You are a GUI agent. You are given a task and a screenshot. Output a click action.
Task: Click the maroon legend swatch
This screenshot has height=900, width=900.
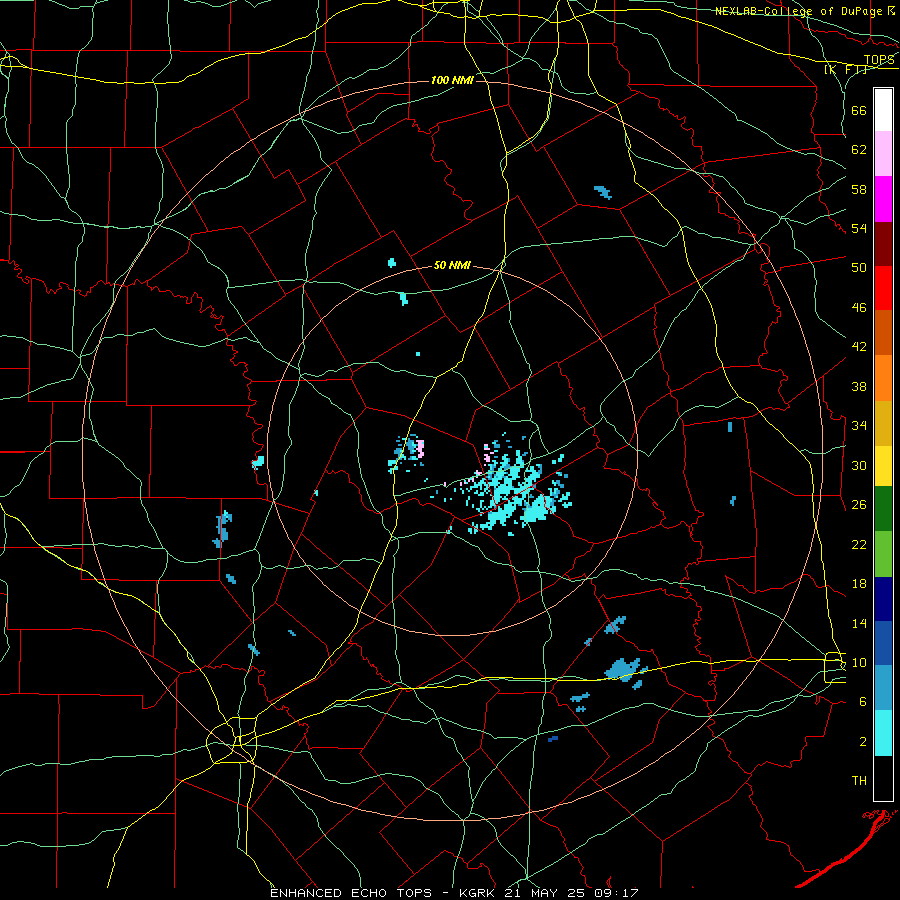883,243
